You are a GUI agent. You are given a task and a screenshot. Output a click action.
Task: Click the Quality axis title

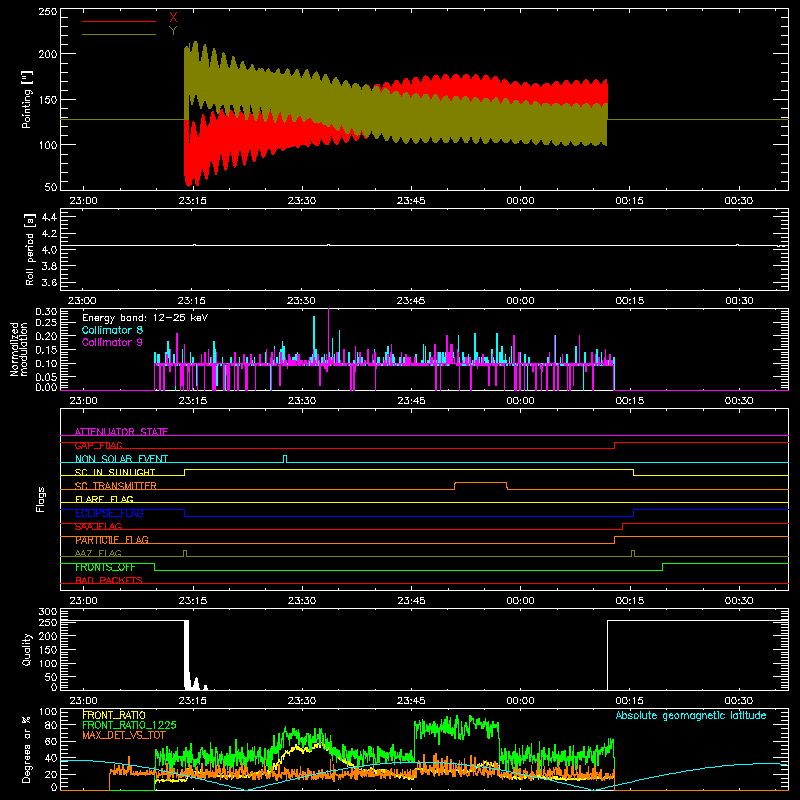pyautogui.click(x=27, y=649)
